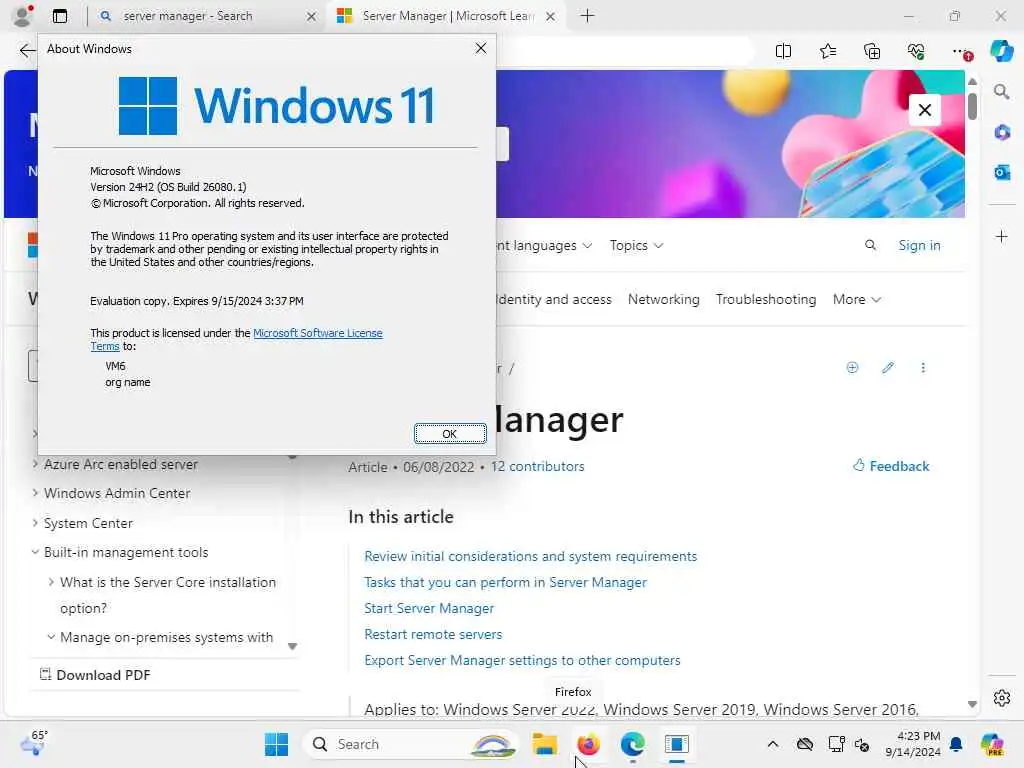
Task: Open Start Server Manager link
Action: 429,608
